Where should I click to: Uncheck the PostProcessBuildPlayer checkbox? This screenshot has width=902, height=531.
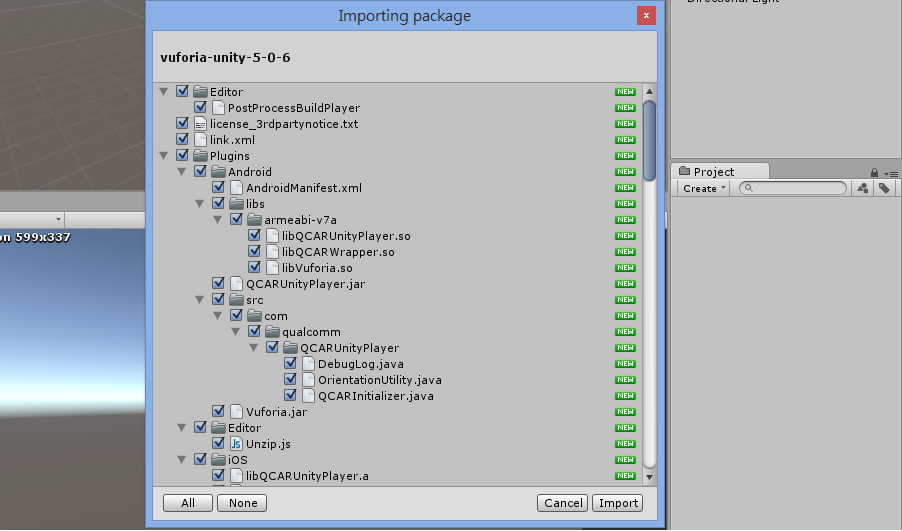[200, 107]
